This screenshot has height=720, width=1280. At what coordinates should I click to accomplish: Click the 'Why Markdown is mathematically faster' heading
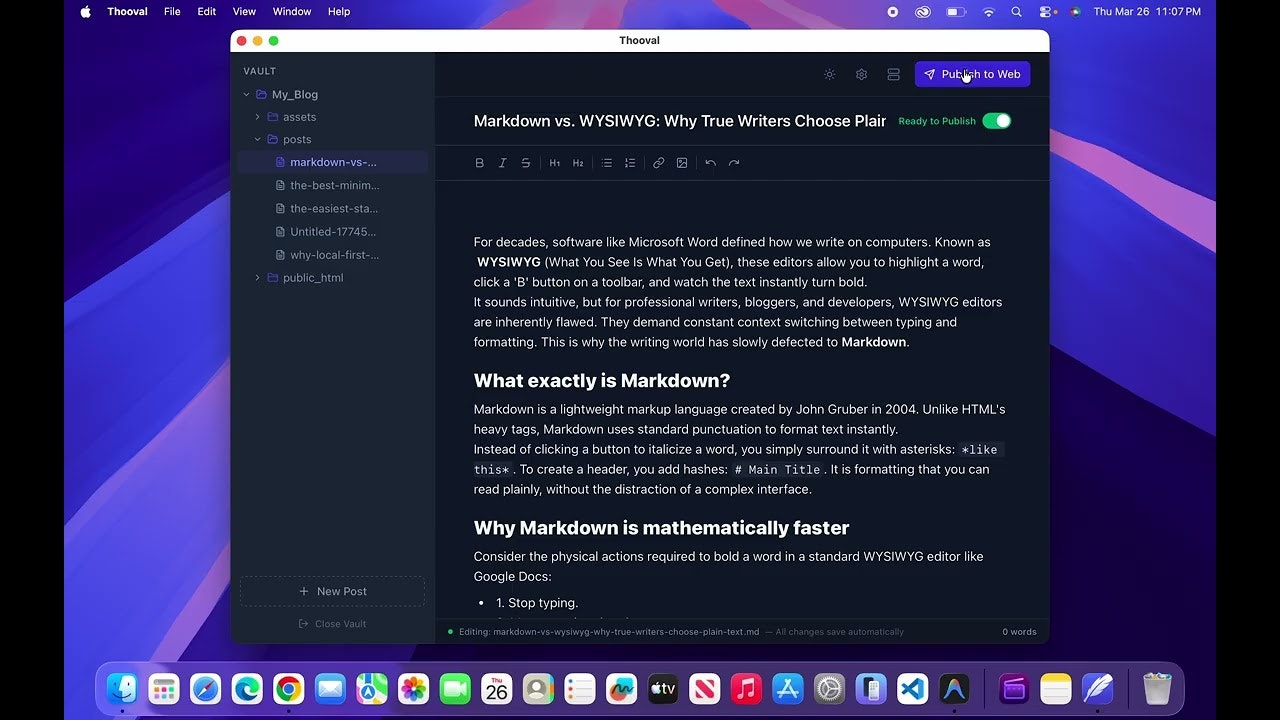coord(661,528)
